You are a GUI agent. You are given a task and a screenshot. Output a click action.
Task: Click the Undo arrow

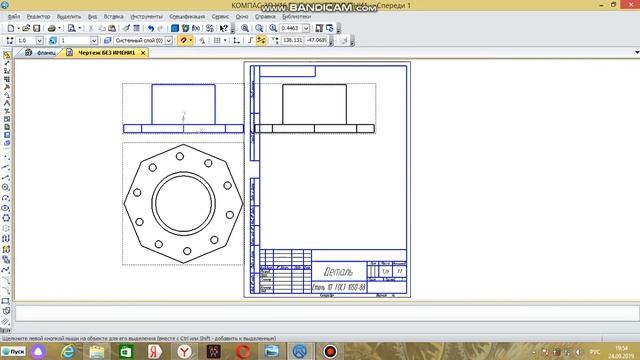[151, 28]
